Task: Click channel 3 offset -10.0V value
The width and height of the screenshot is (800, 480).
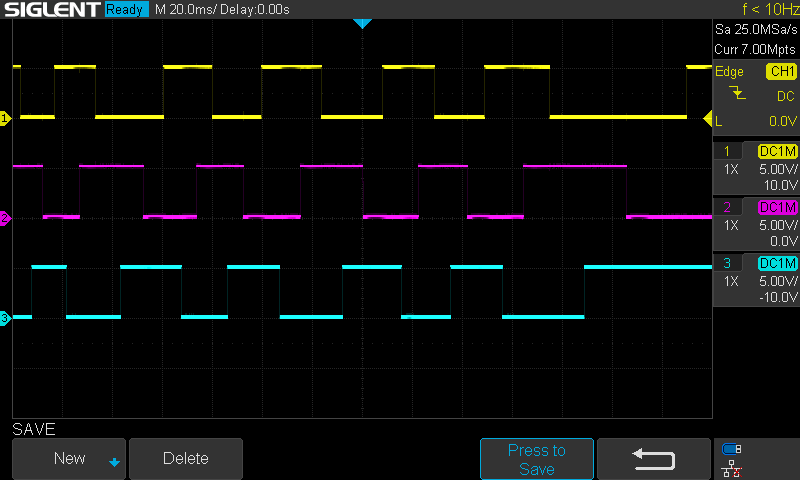Action: pyautogui.click(x=778, y=297)
